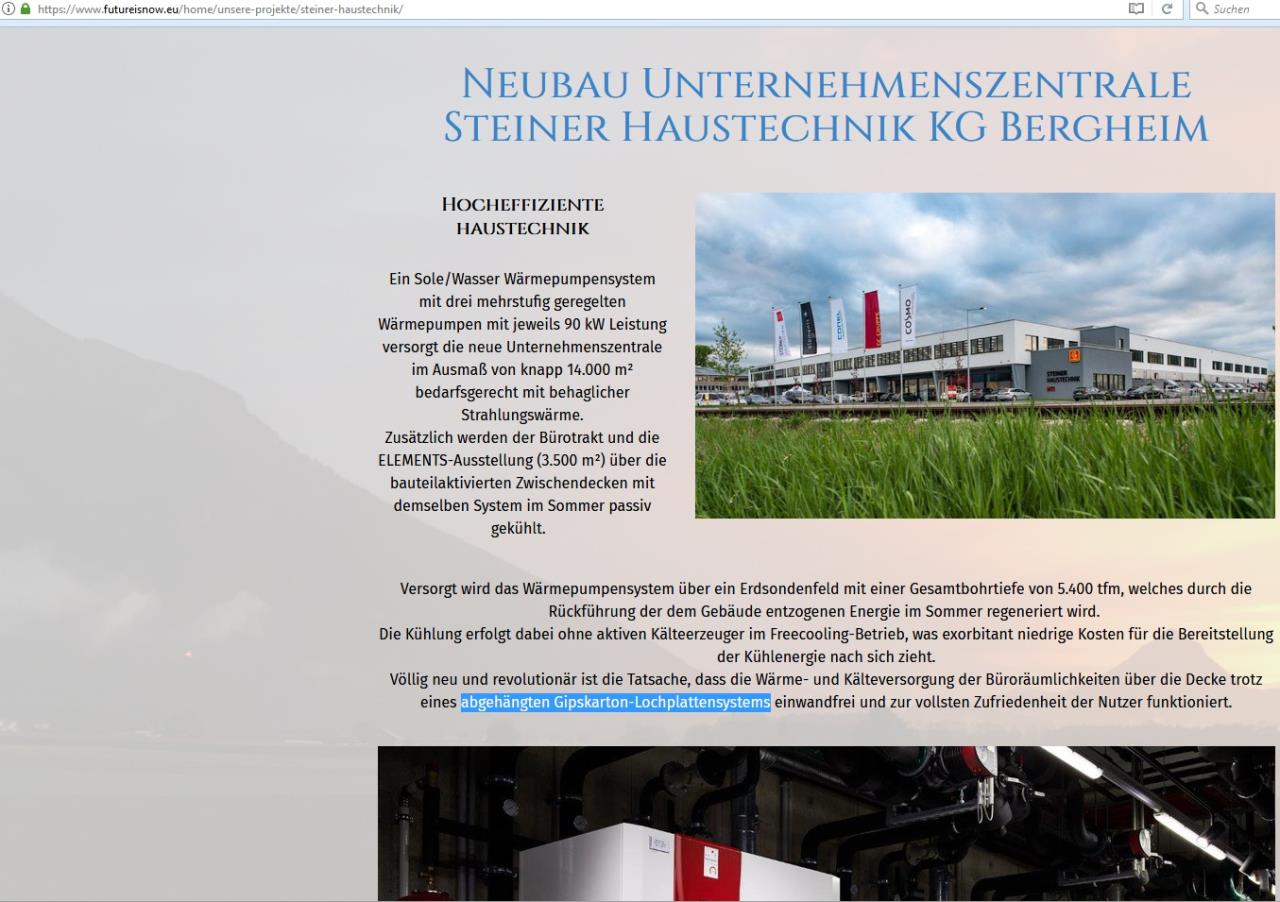Click the site information icon in address bar
Image resolution: width=1280 pixels, height=902 pixels.
[8, 9]
